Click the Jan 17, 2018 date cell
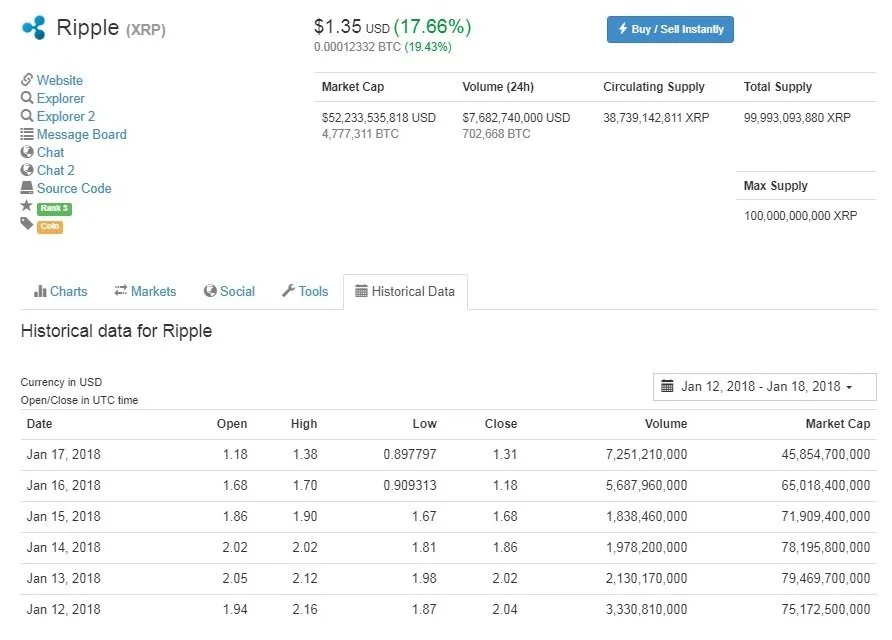The image size is (892, 640). coord(64,455)
